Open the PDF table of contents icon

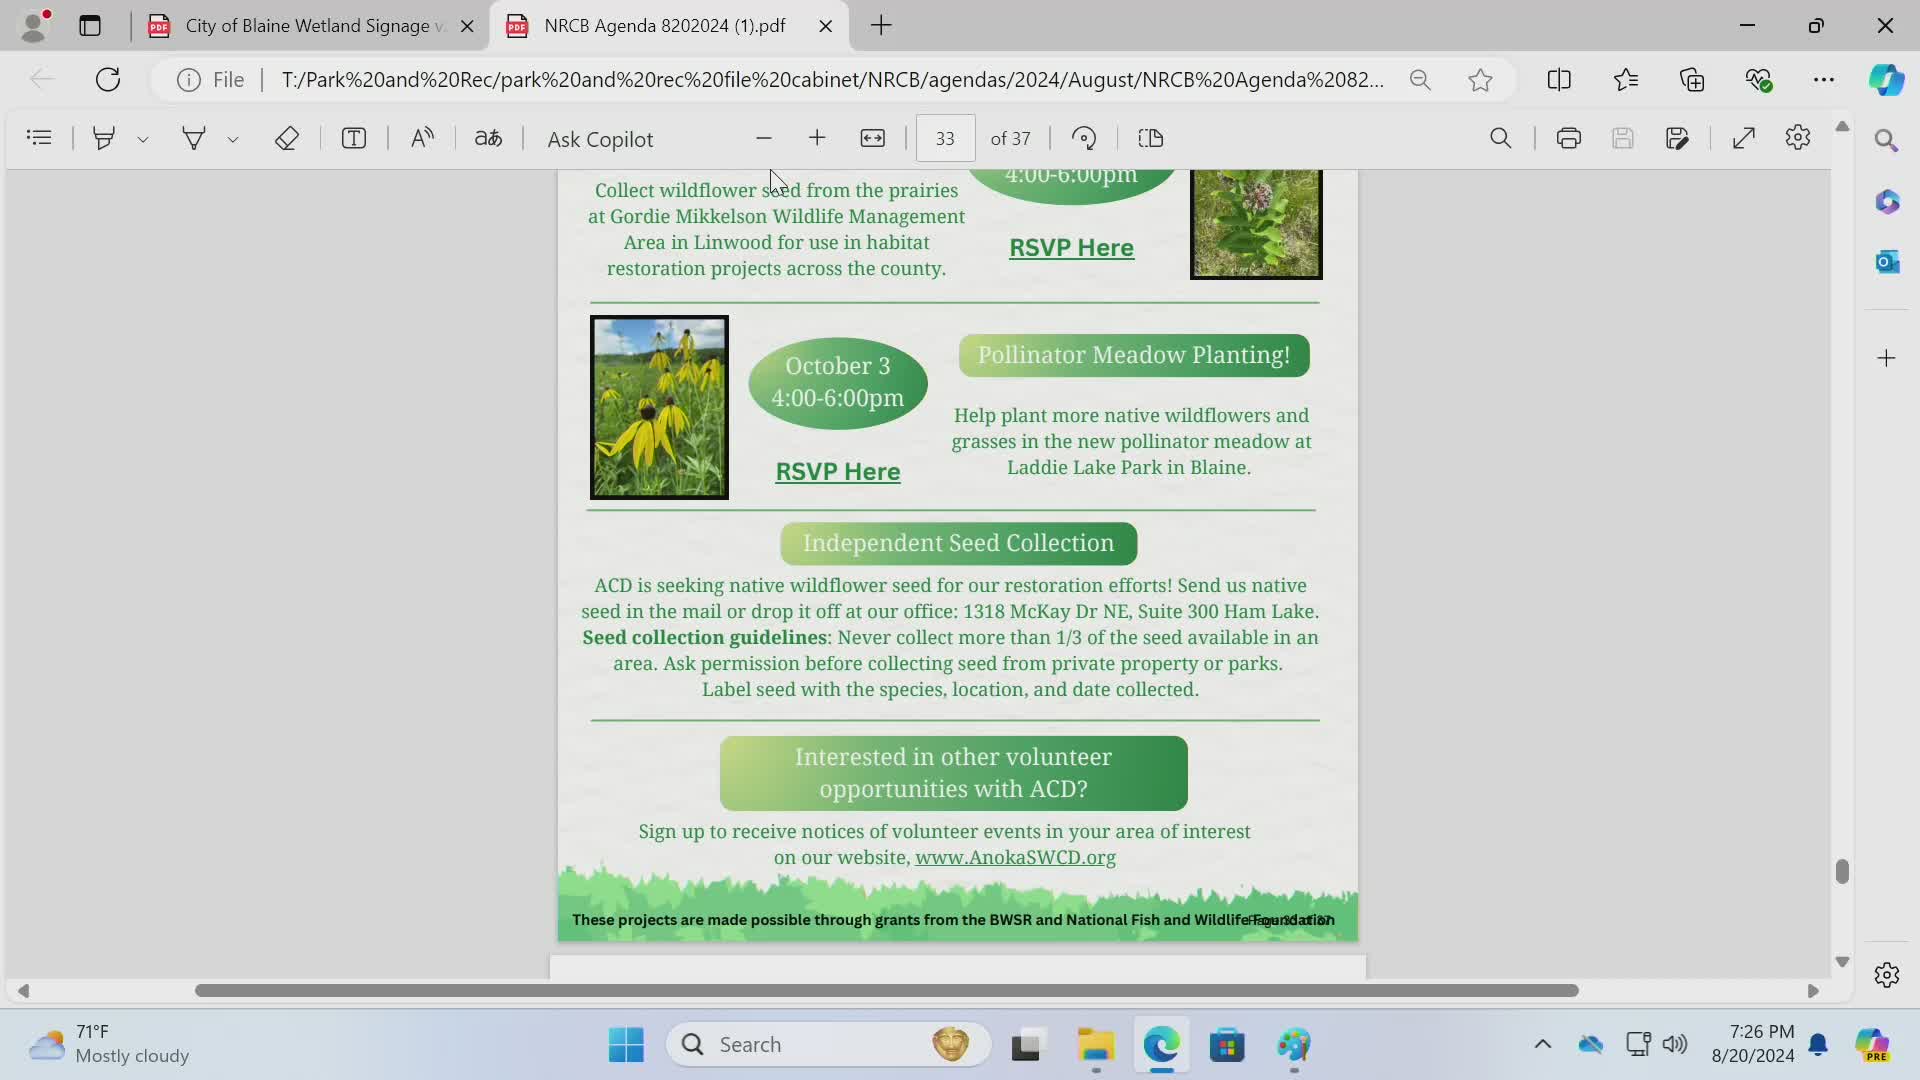click(x=39, y=138)
